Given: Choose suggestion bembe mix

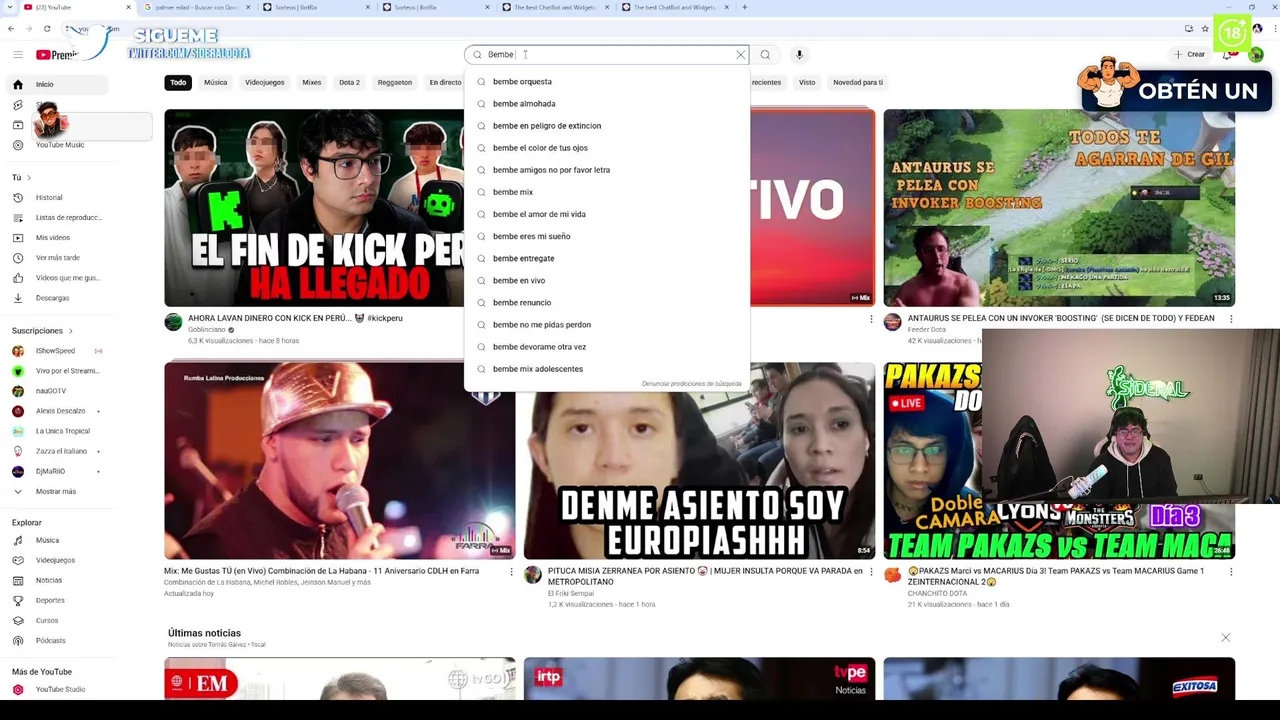Looking at the screenshot, I should click(607, 192).
